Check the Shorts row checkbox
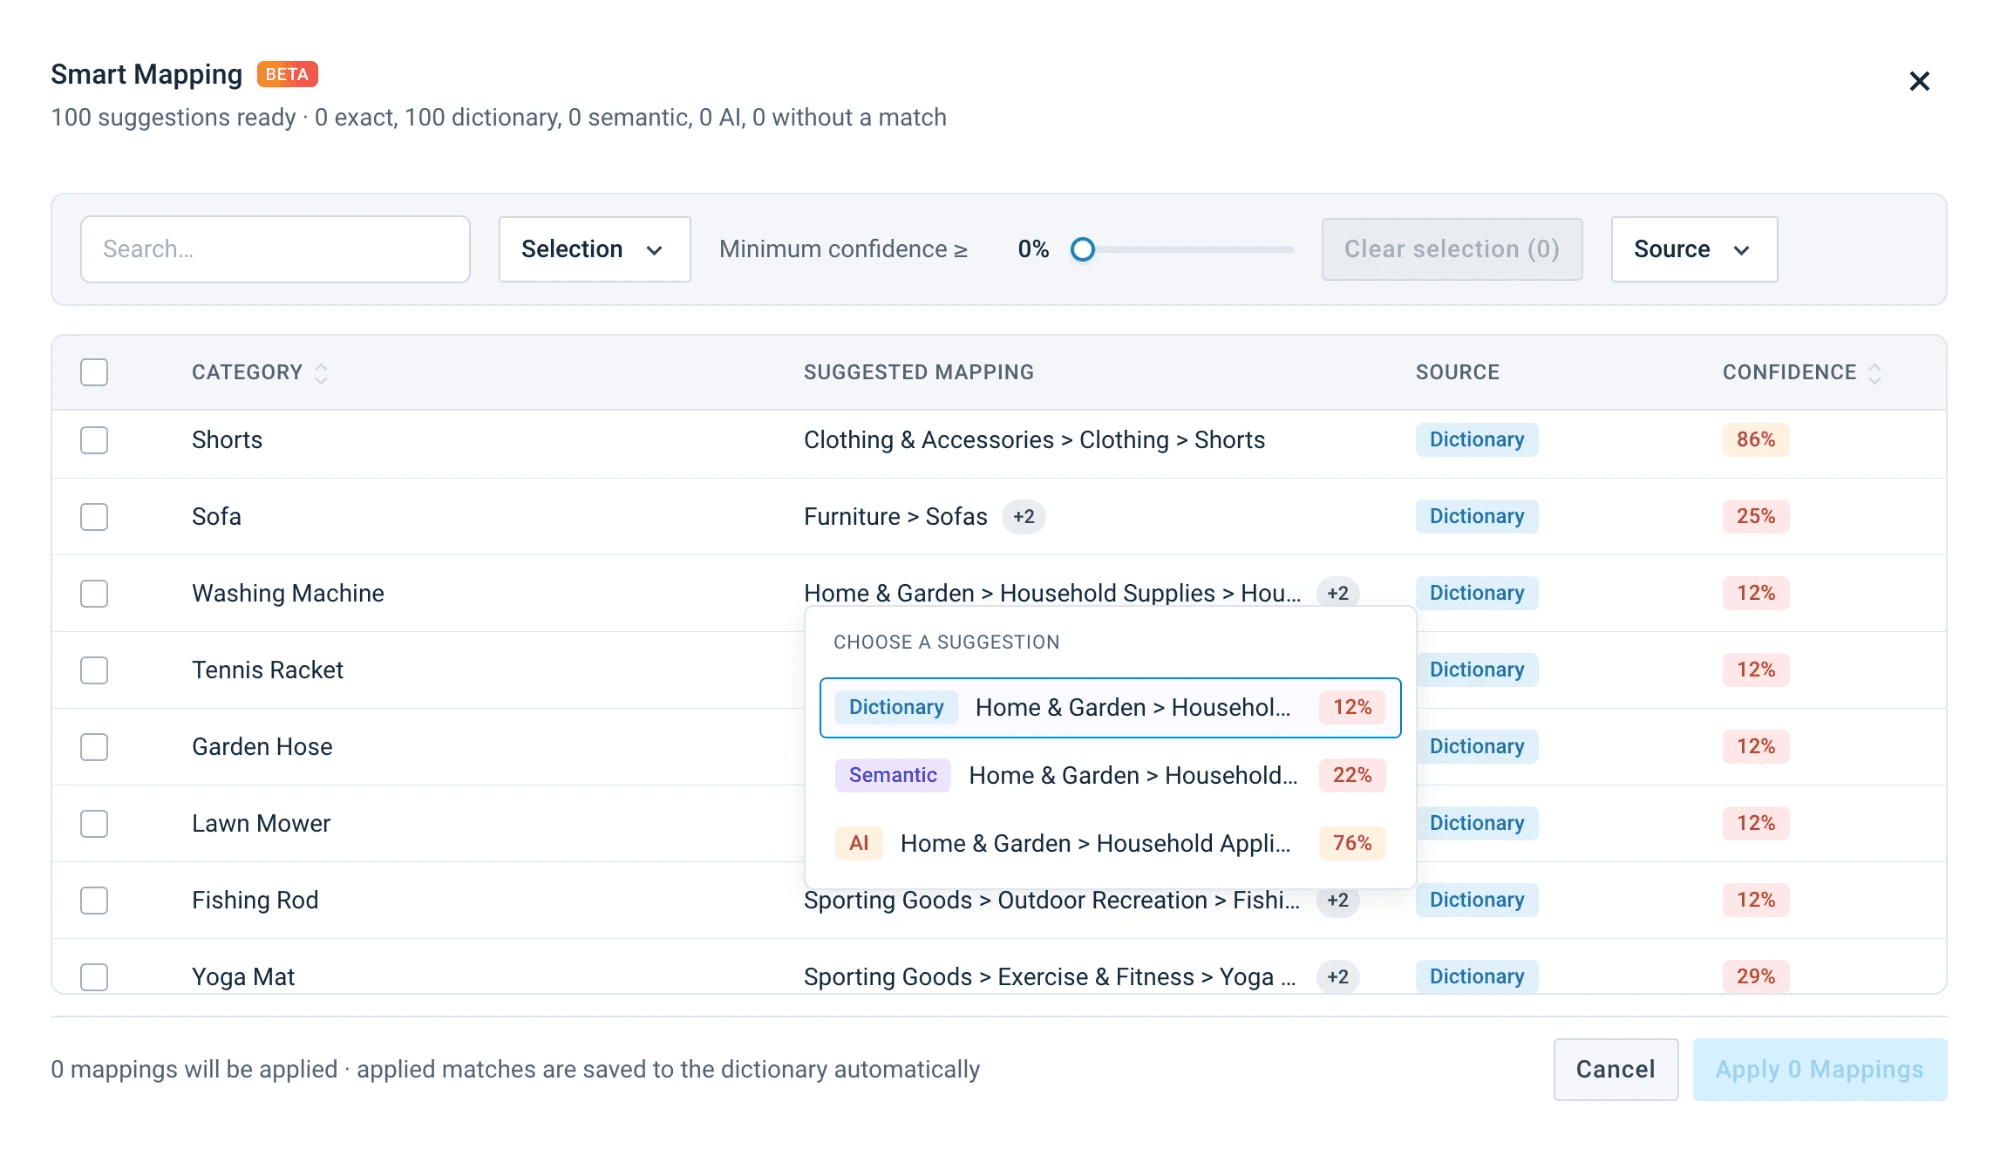This screenshot has height=1156, width=2000. coord(94,440)
